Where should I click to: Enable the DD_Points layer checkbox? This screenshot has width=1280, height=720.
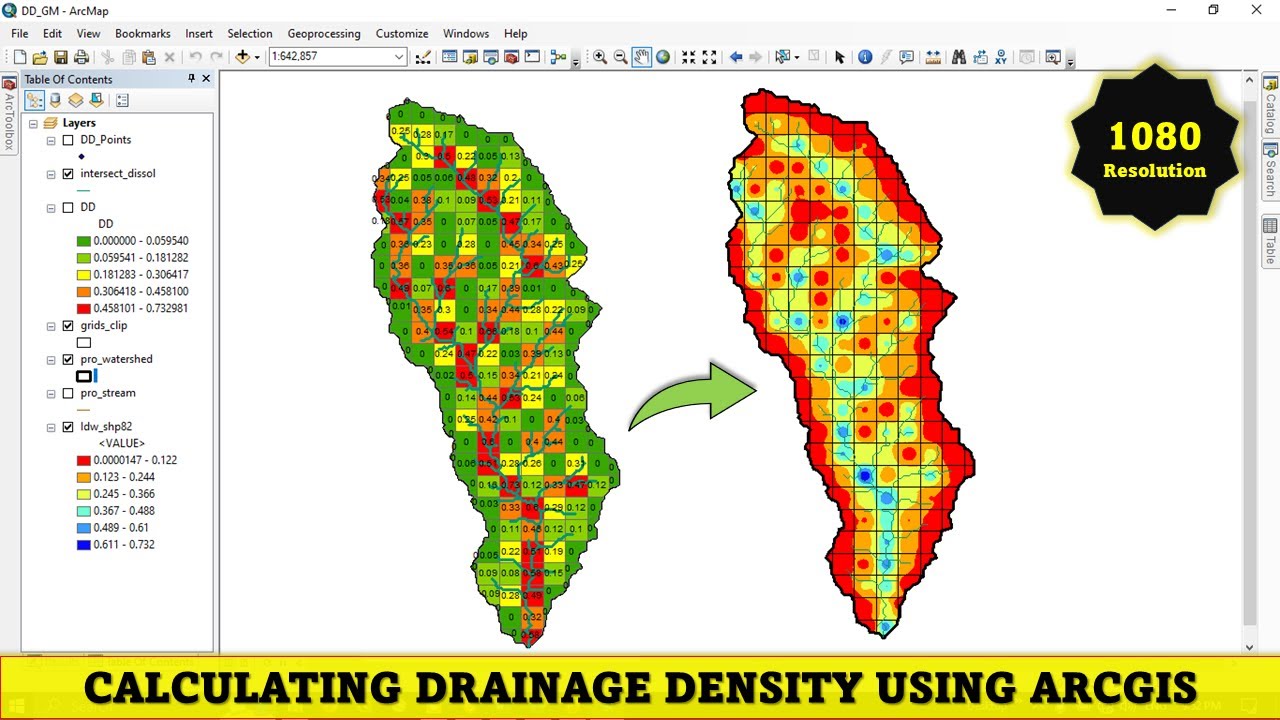pos(68,140)
